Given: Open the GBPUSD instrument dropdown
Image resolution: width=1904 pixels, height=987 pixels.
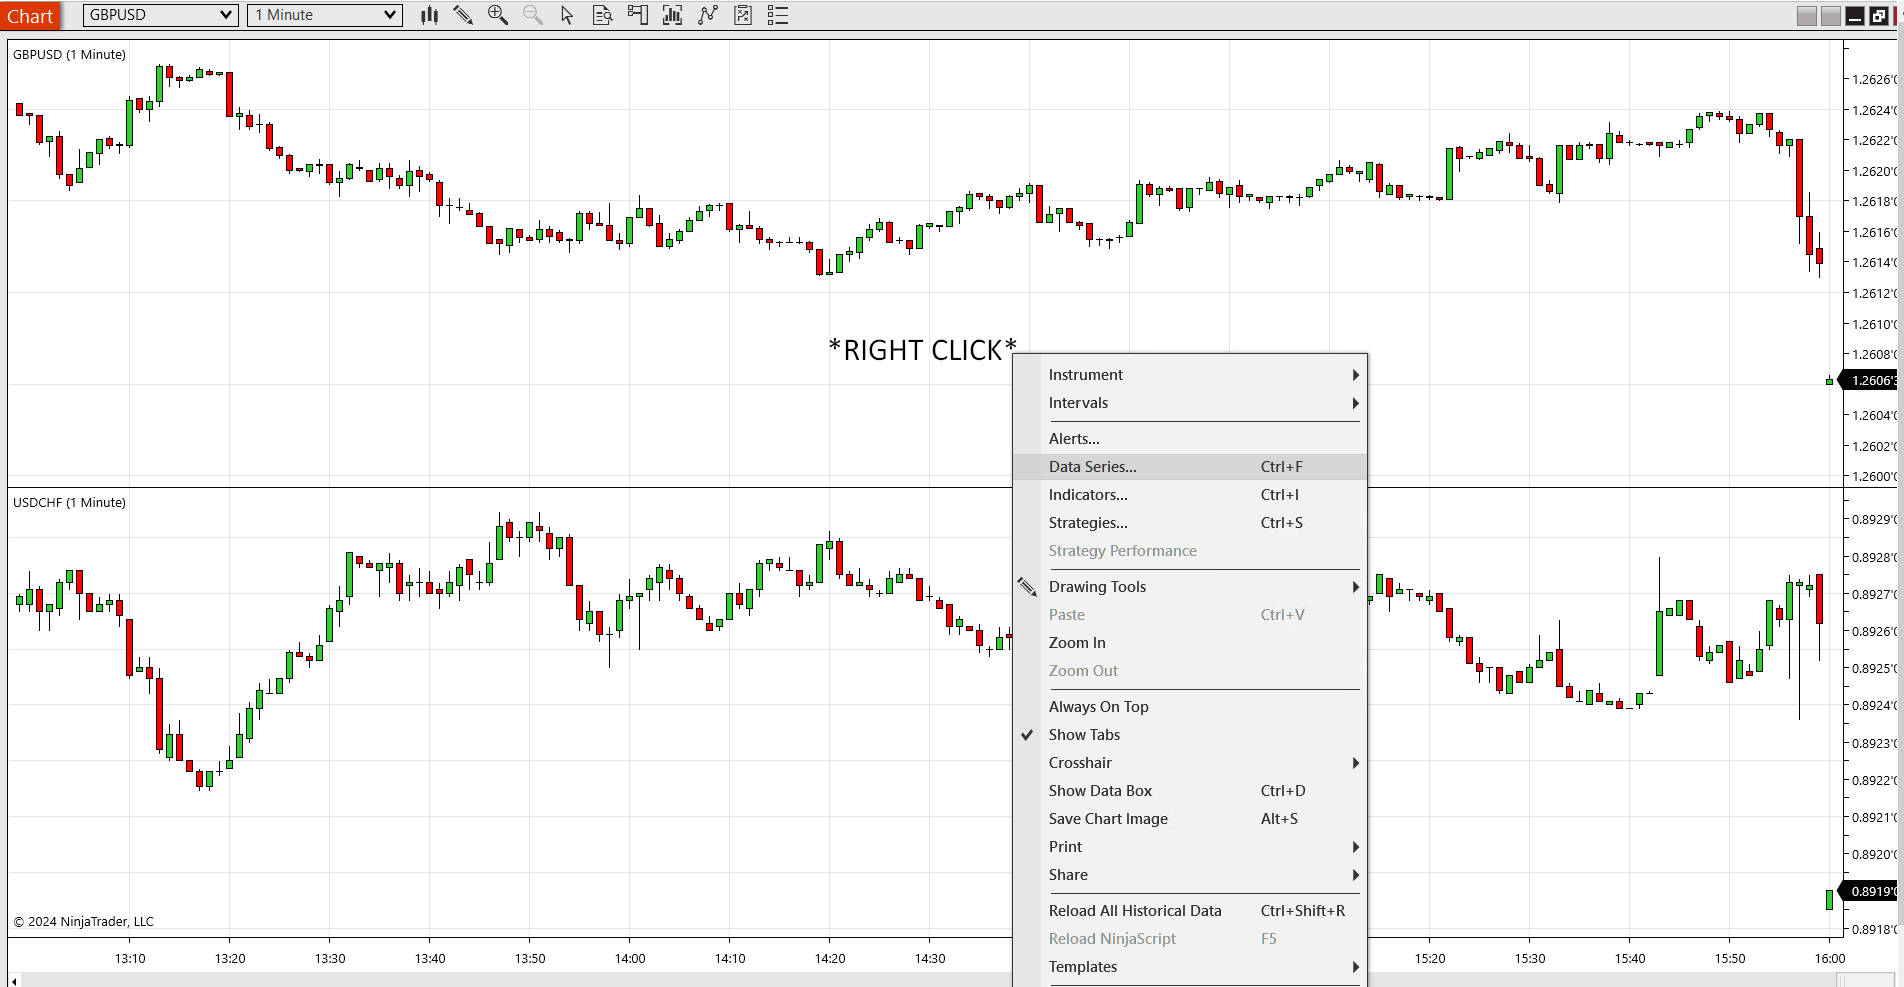Looking at the screenshot, I should pos(160,15).
